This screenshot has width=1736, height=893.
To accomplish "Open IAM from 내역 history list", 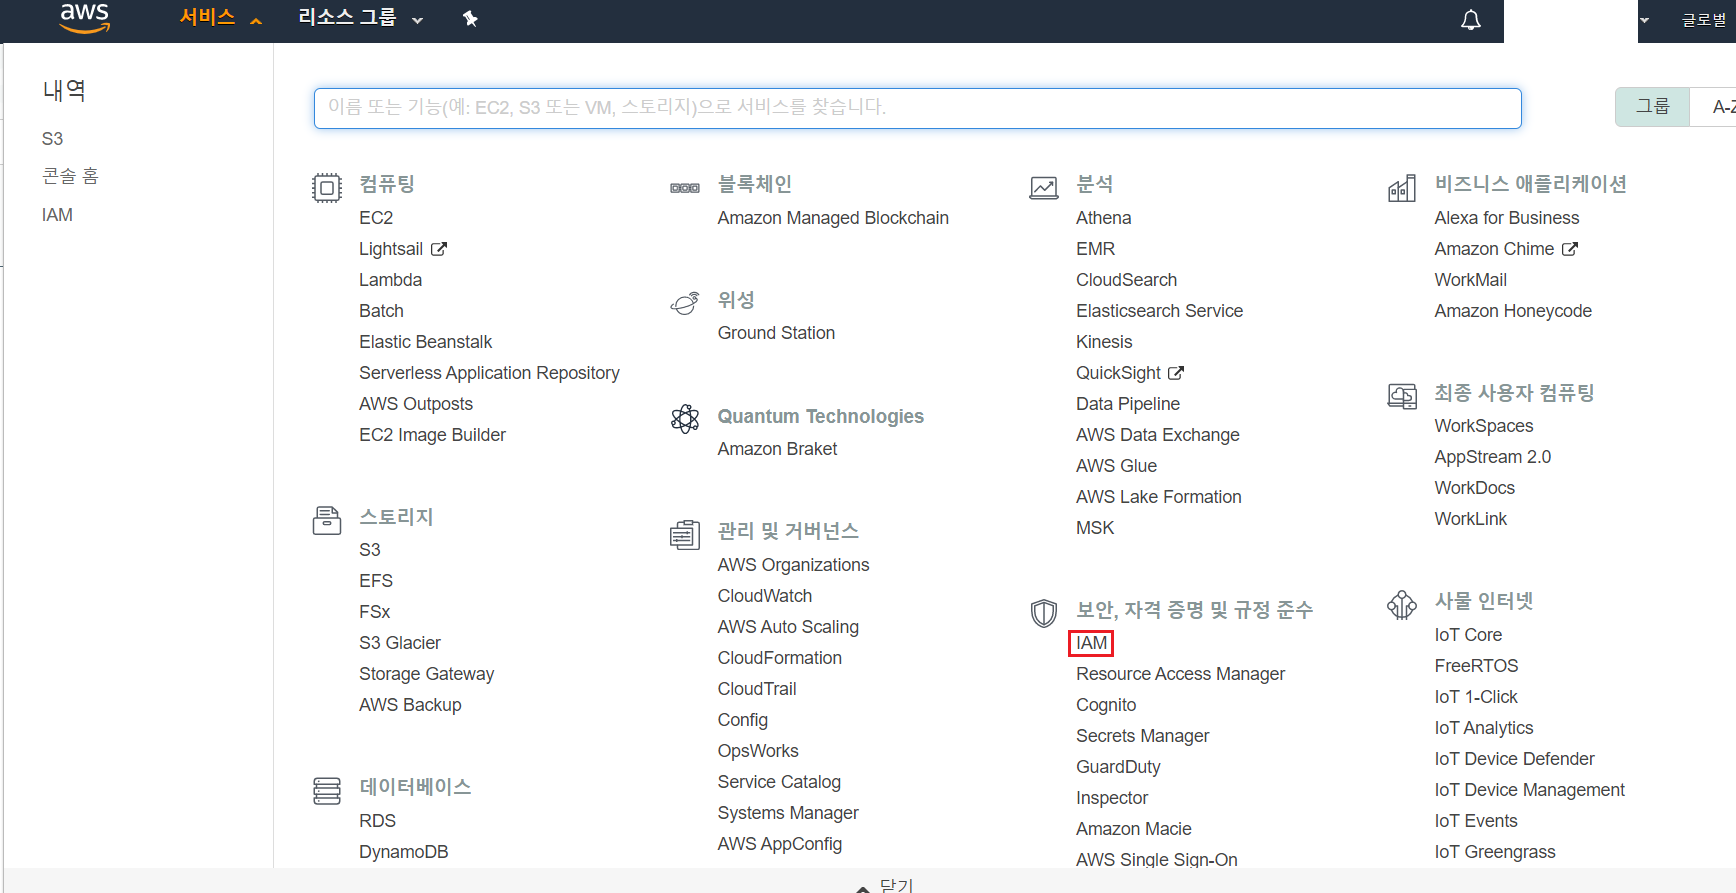I will click(x=57, y=215).
